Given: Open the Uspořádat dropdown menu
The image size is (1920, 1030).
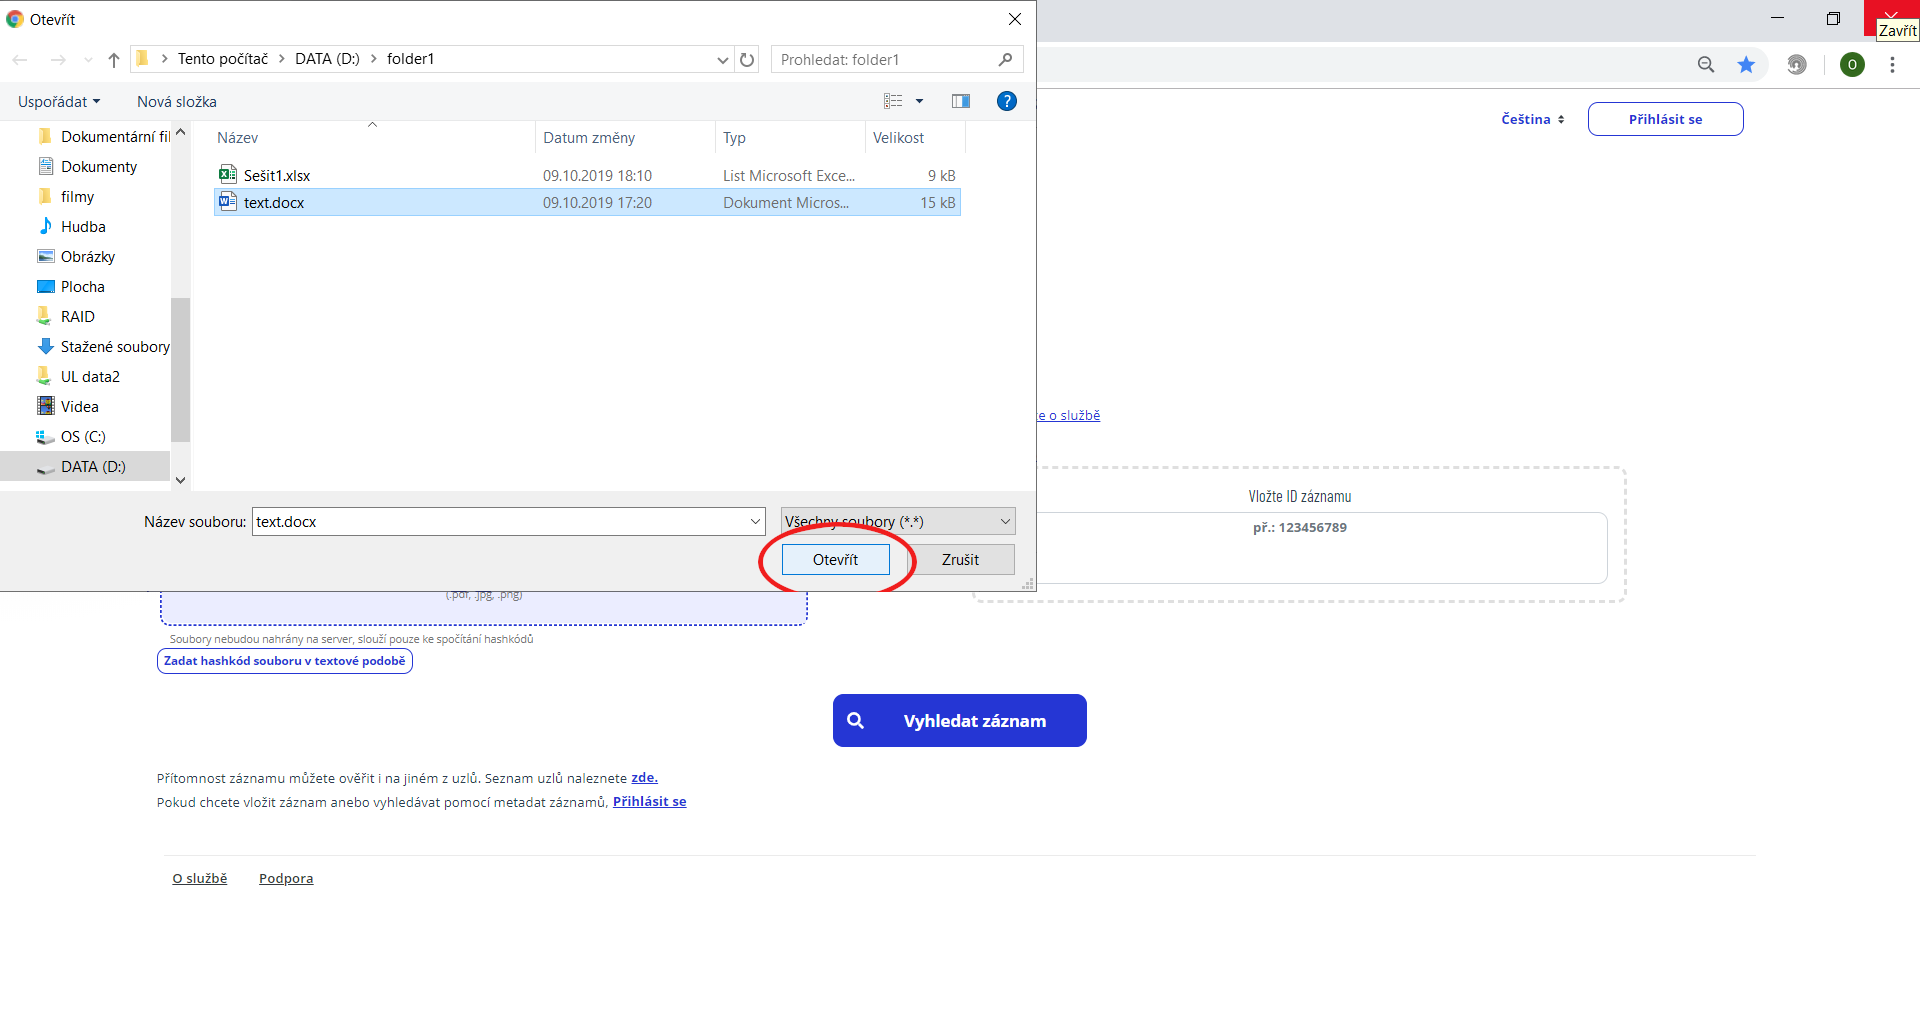Looking at the screenshot, I should pyautogui.click(x=59, y=102).
